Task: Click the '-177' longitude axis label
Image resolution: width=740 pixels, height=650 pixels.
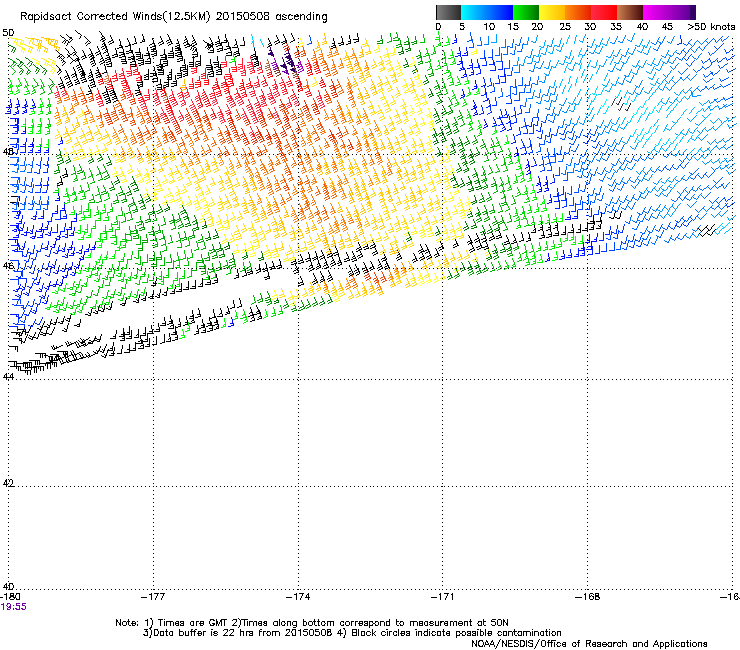Action: coord(153,597)
